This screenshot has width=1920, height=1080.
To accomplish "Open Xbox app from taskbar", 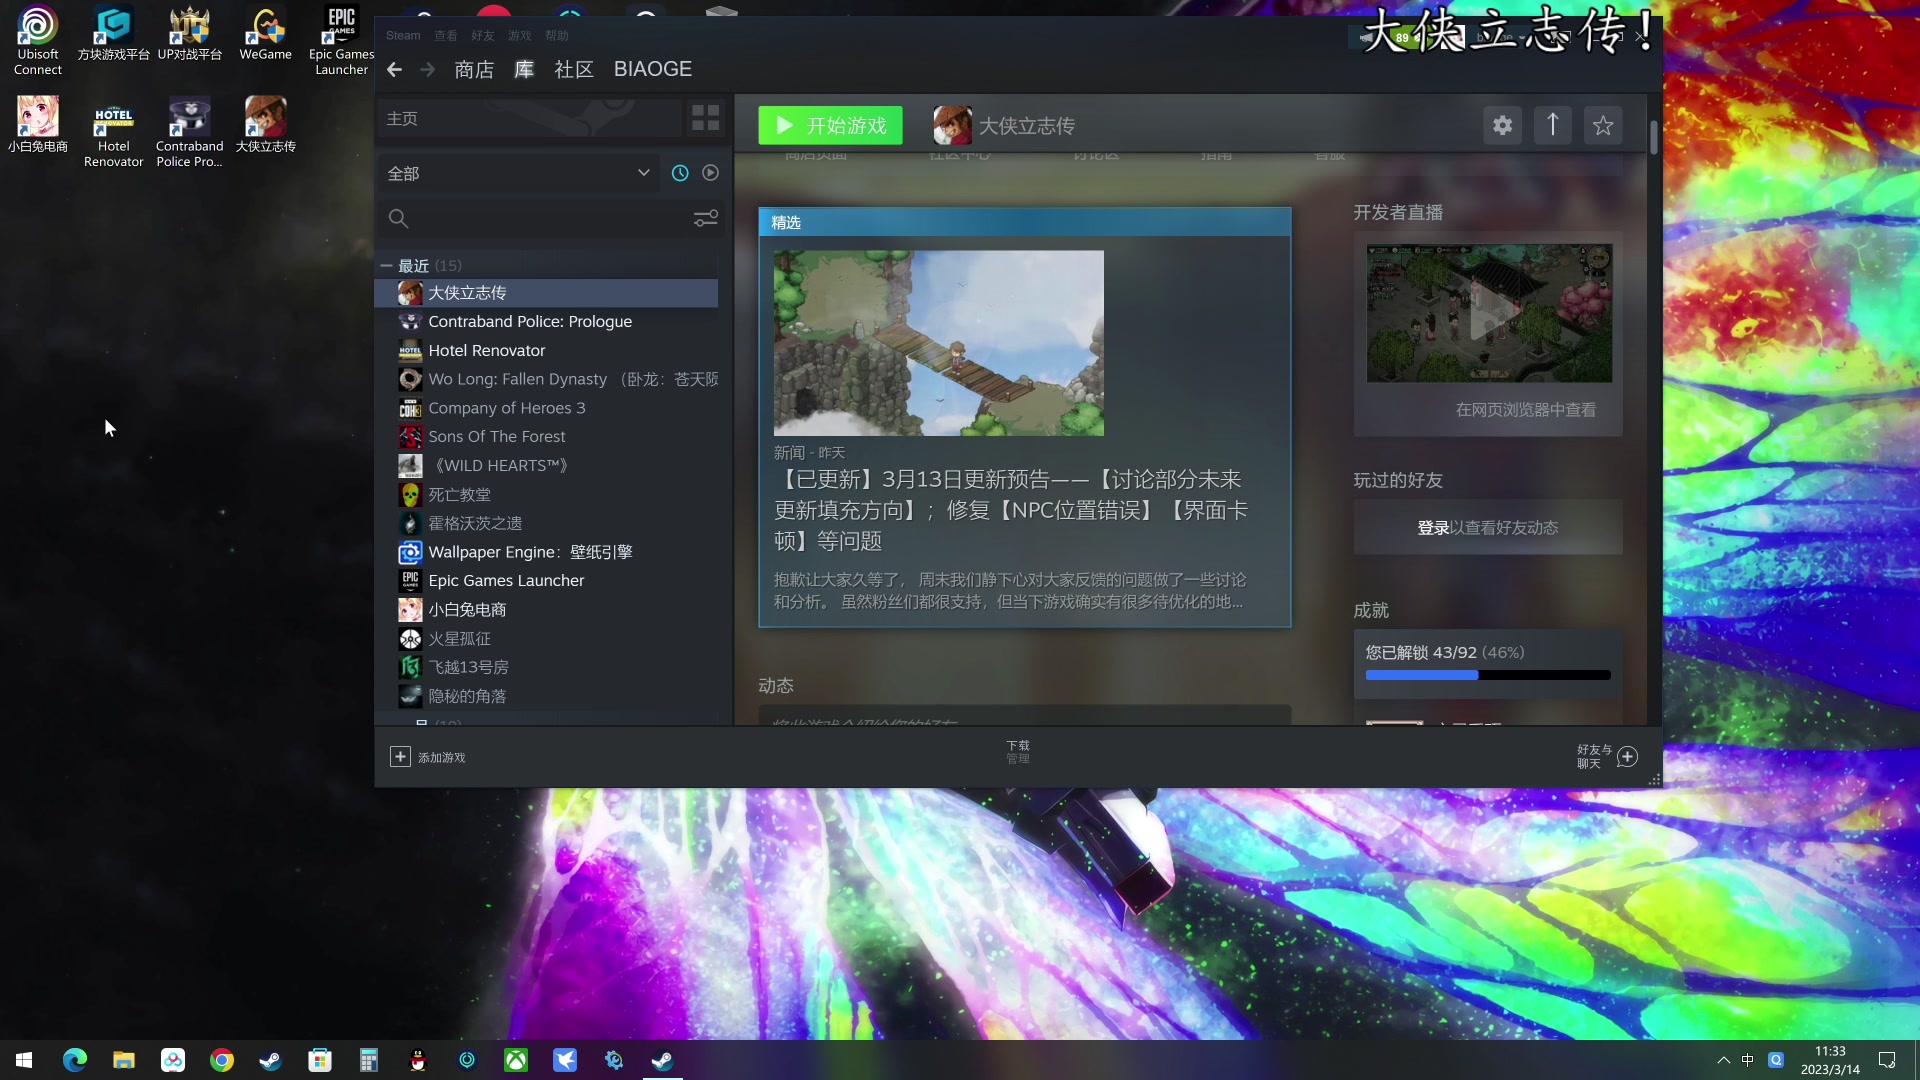I will tap(516, 1060).
